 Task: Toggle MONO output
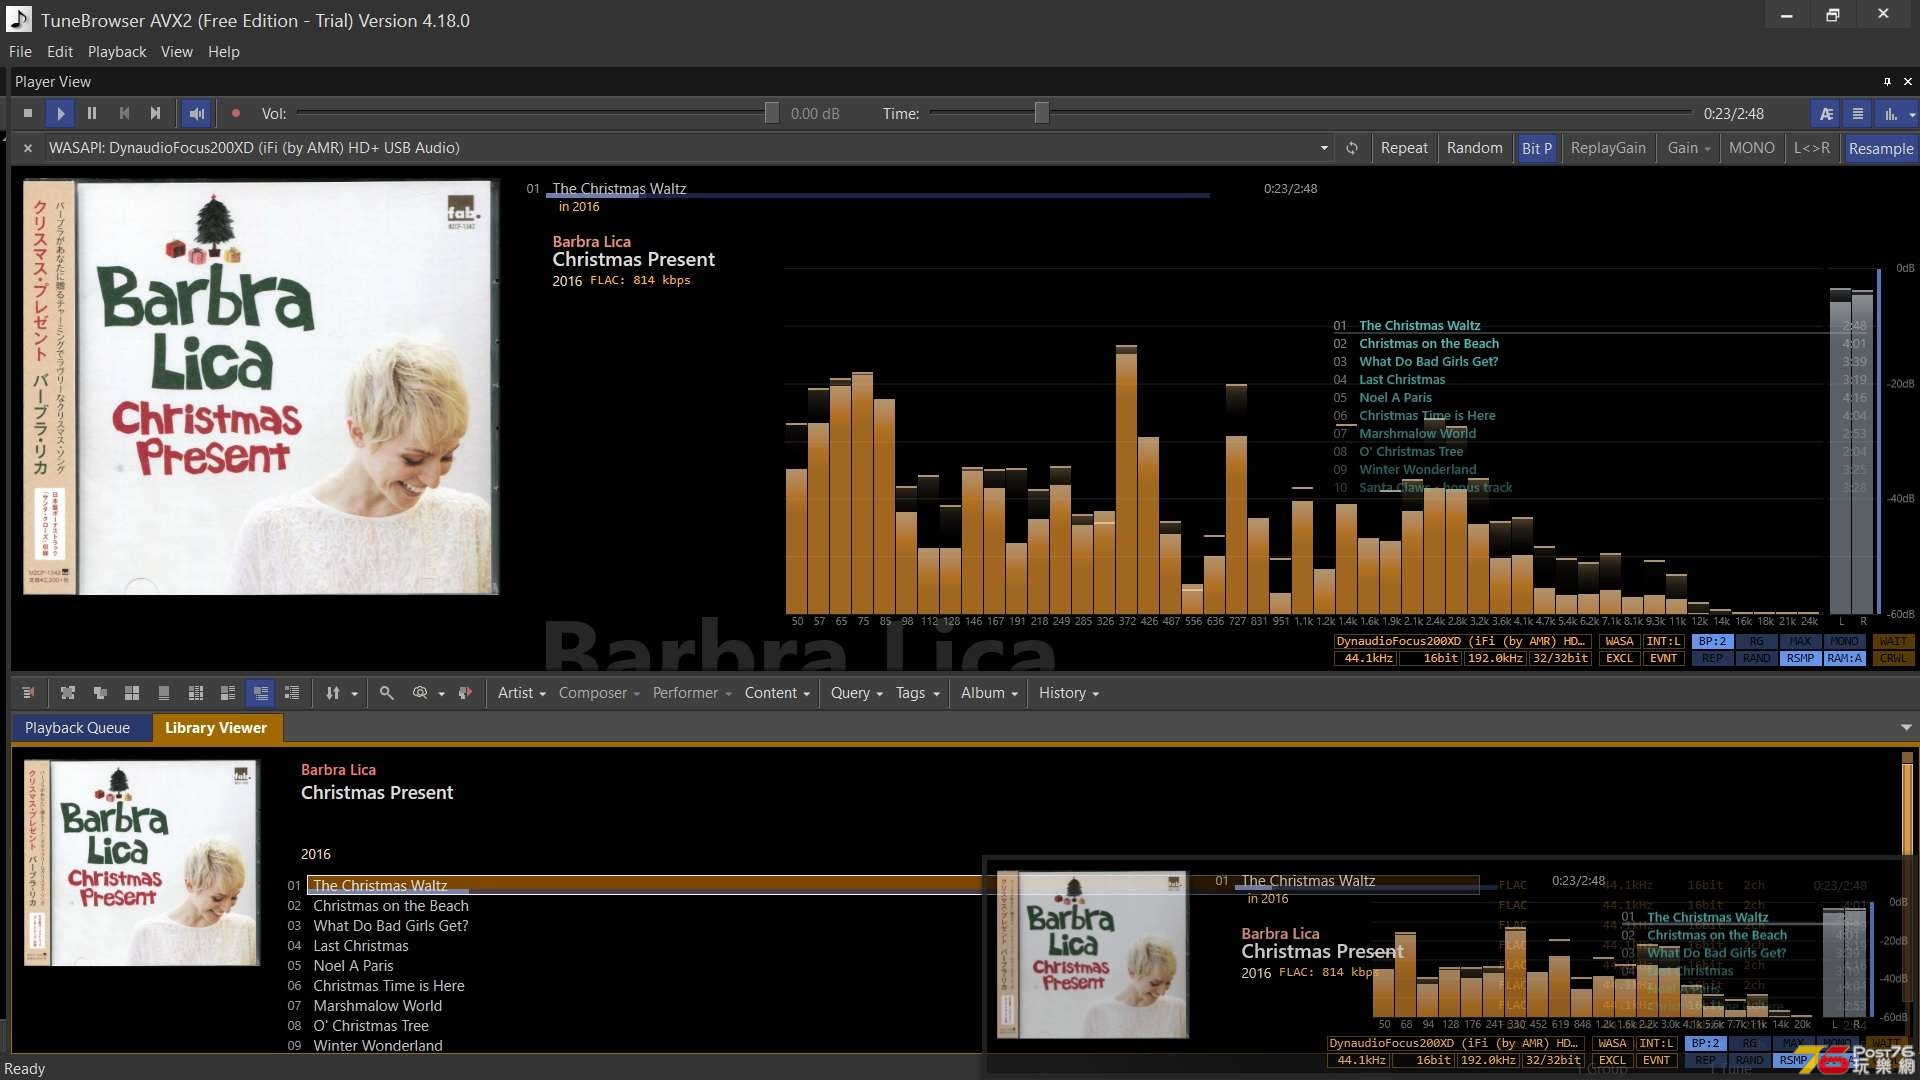point(1751,148)
